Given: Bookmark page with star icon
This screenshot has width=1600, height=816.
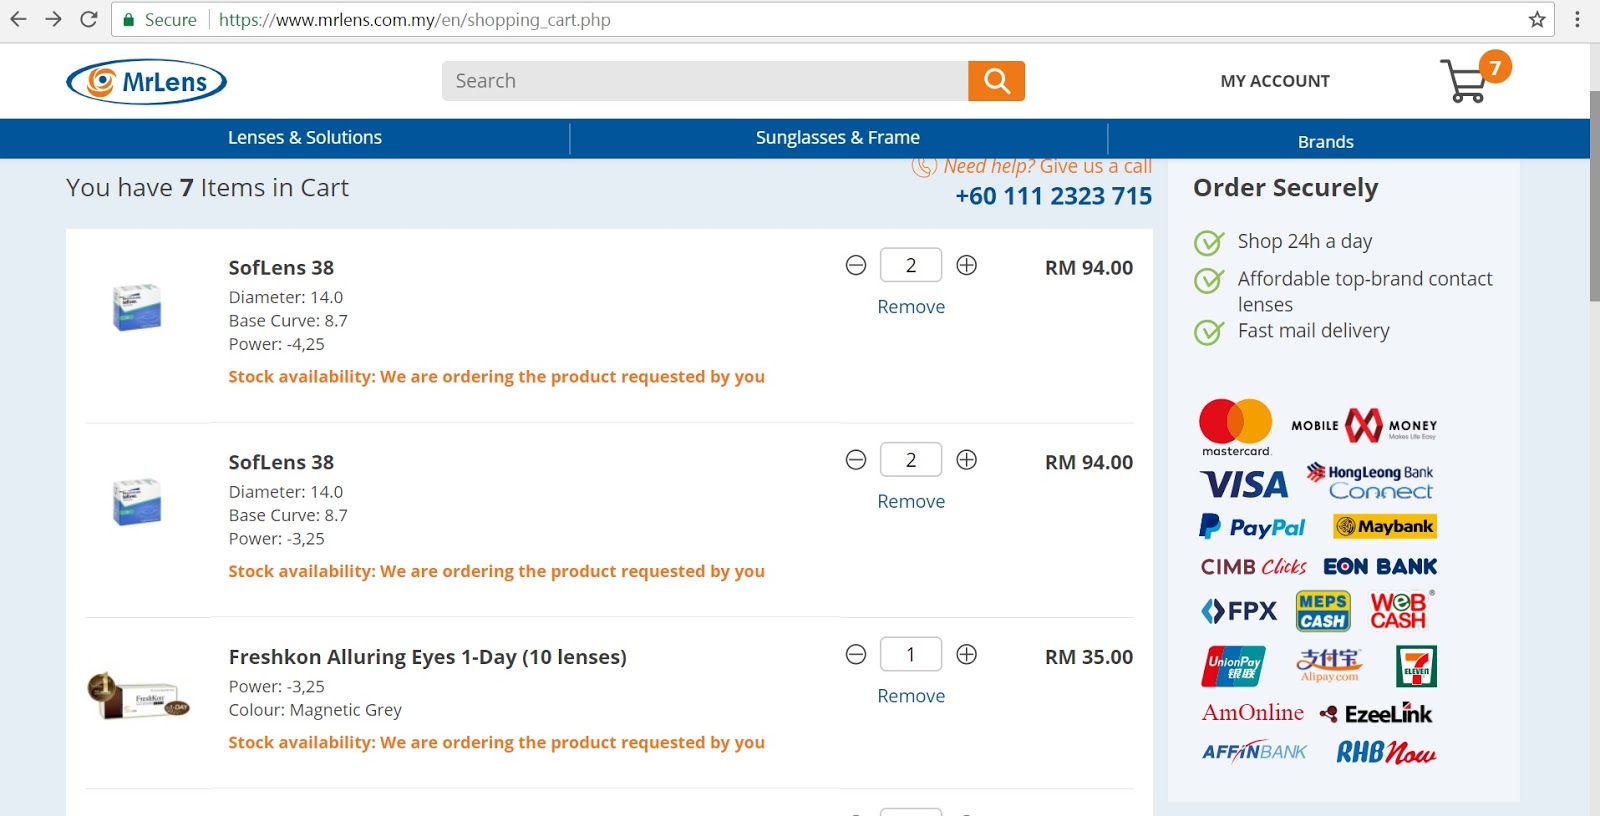Looking at the screenshot, I should coord(1537,19).
